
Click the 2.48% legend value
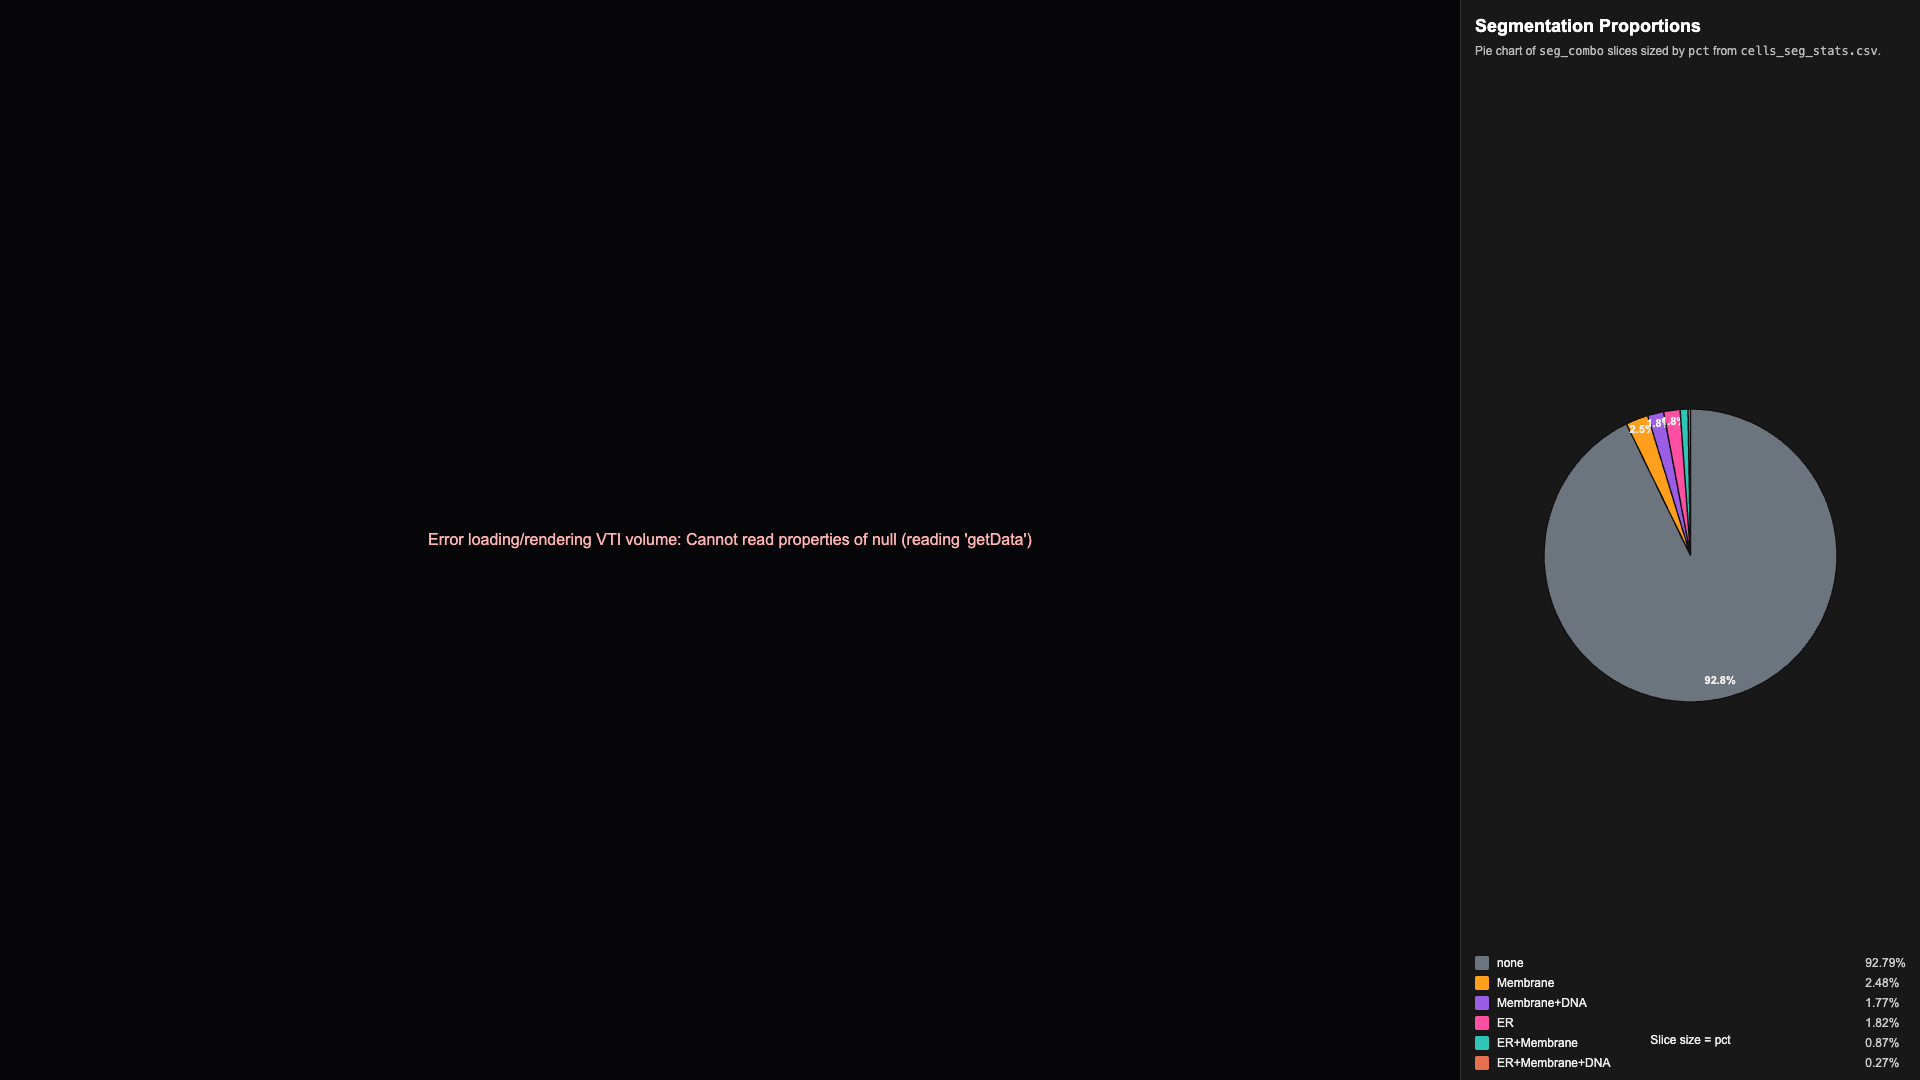(x=1882, y=983)
